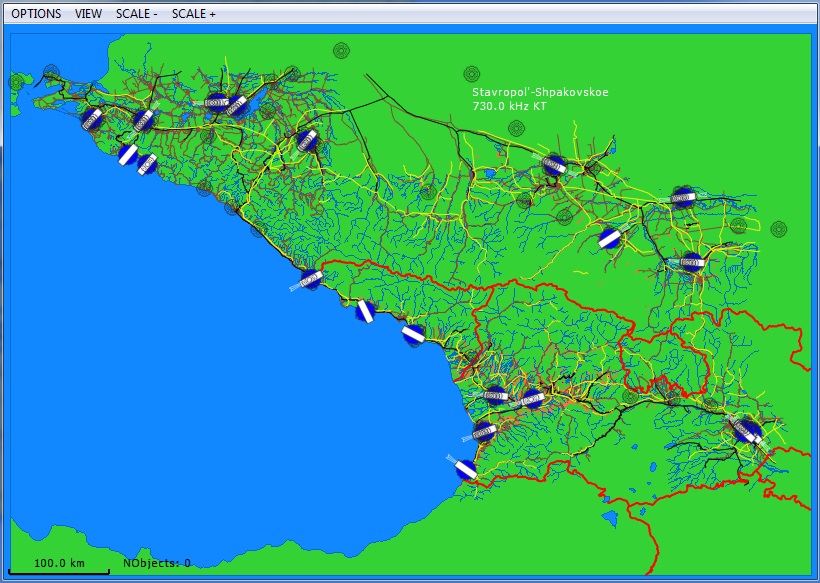Click the 730.0 kHz KT frequency text
820x583 pixels.
click(510, 106)
